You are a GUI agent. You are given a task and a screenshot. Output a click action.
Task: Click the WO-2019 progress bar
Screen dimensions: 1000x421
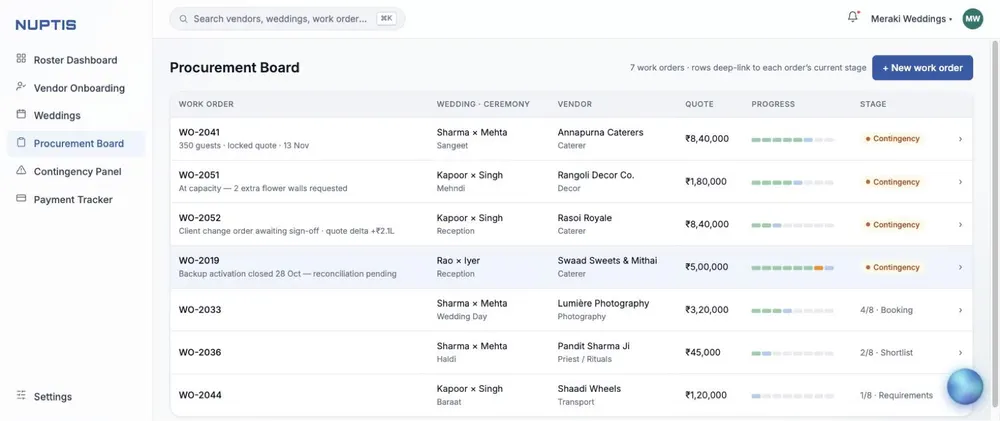(792, 268)
